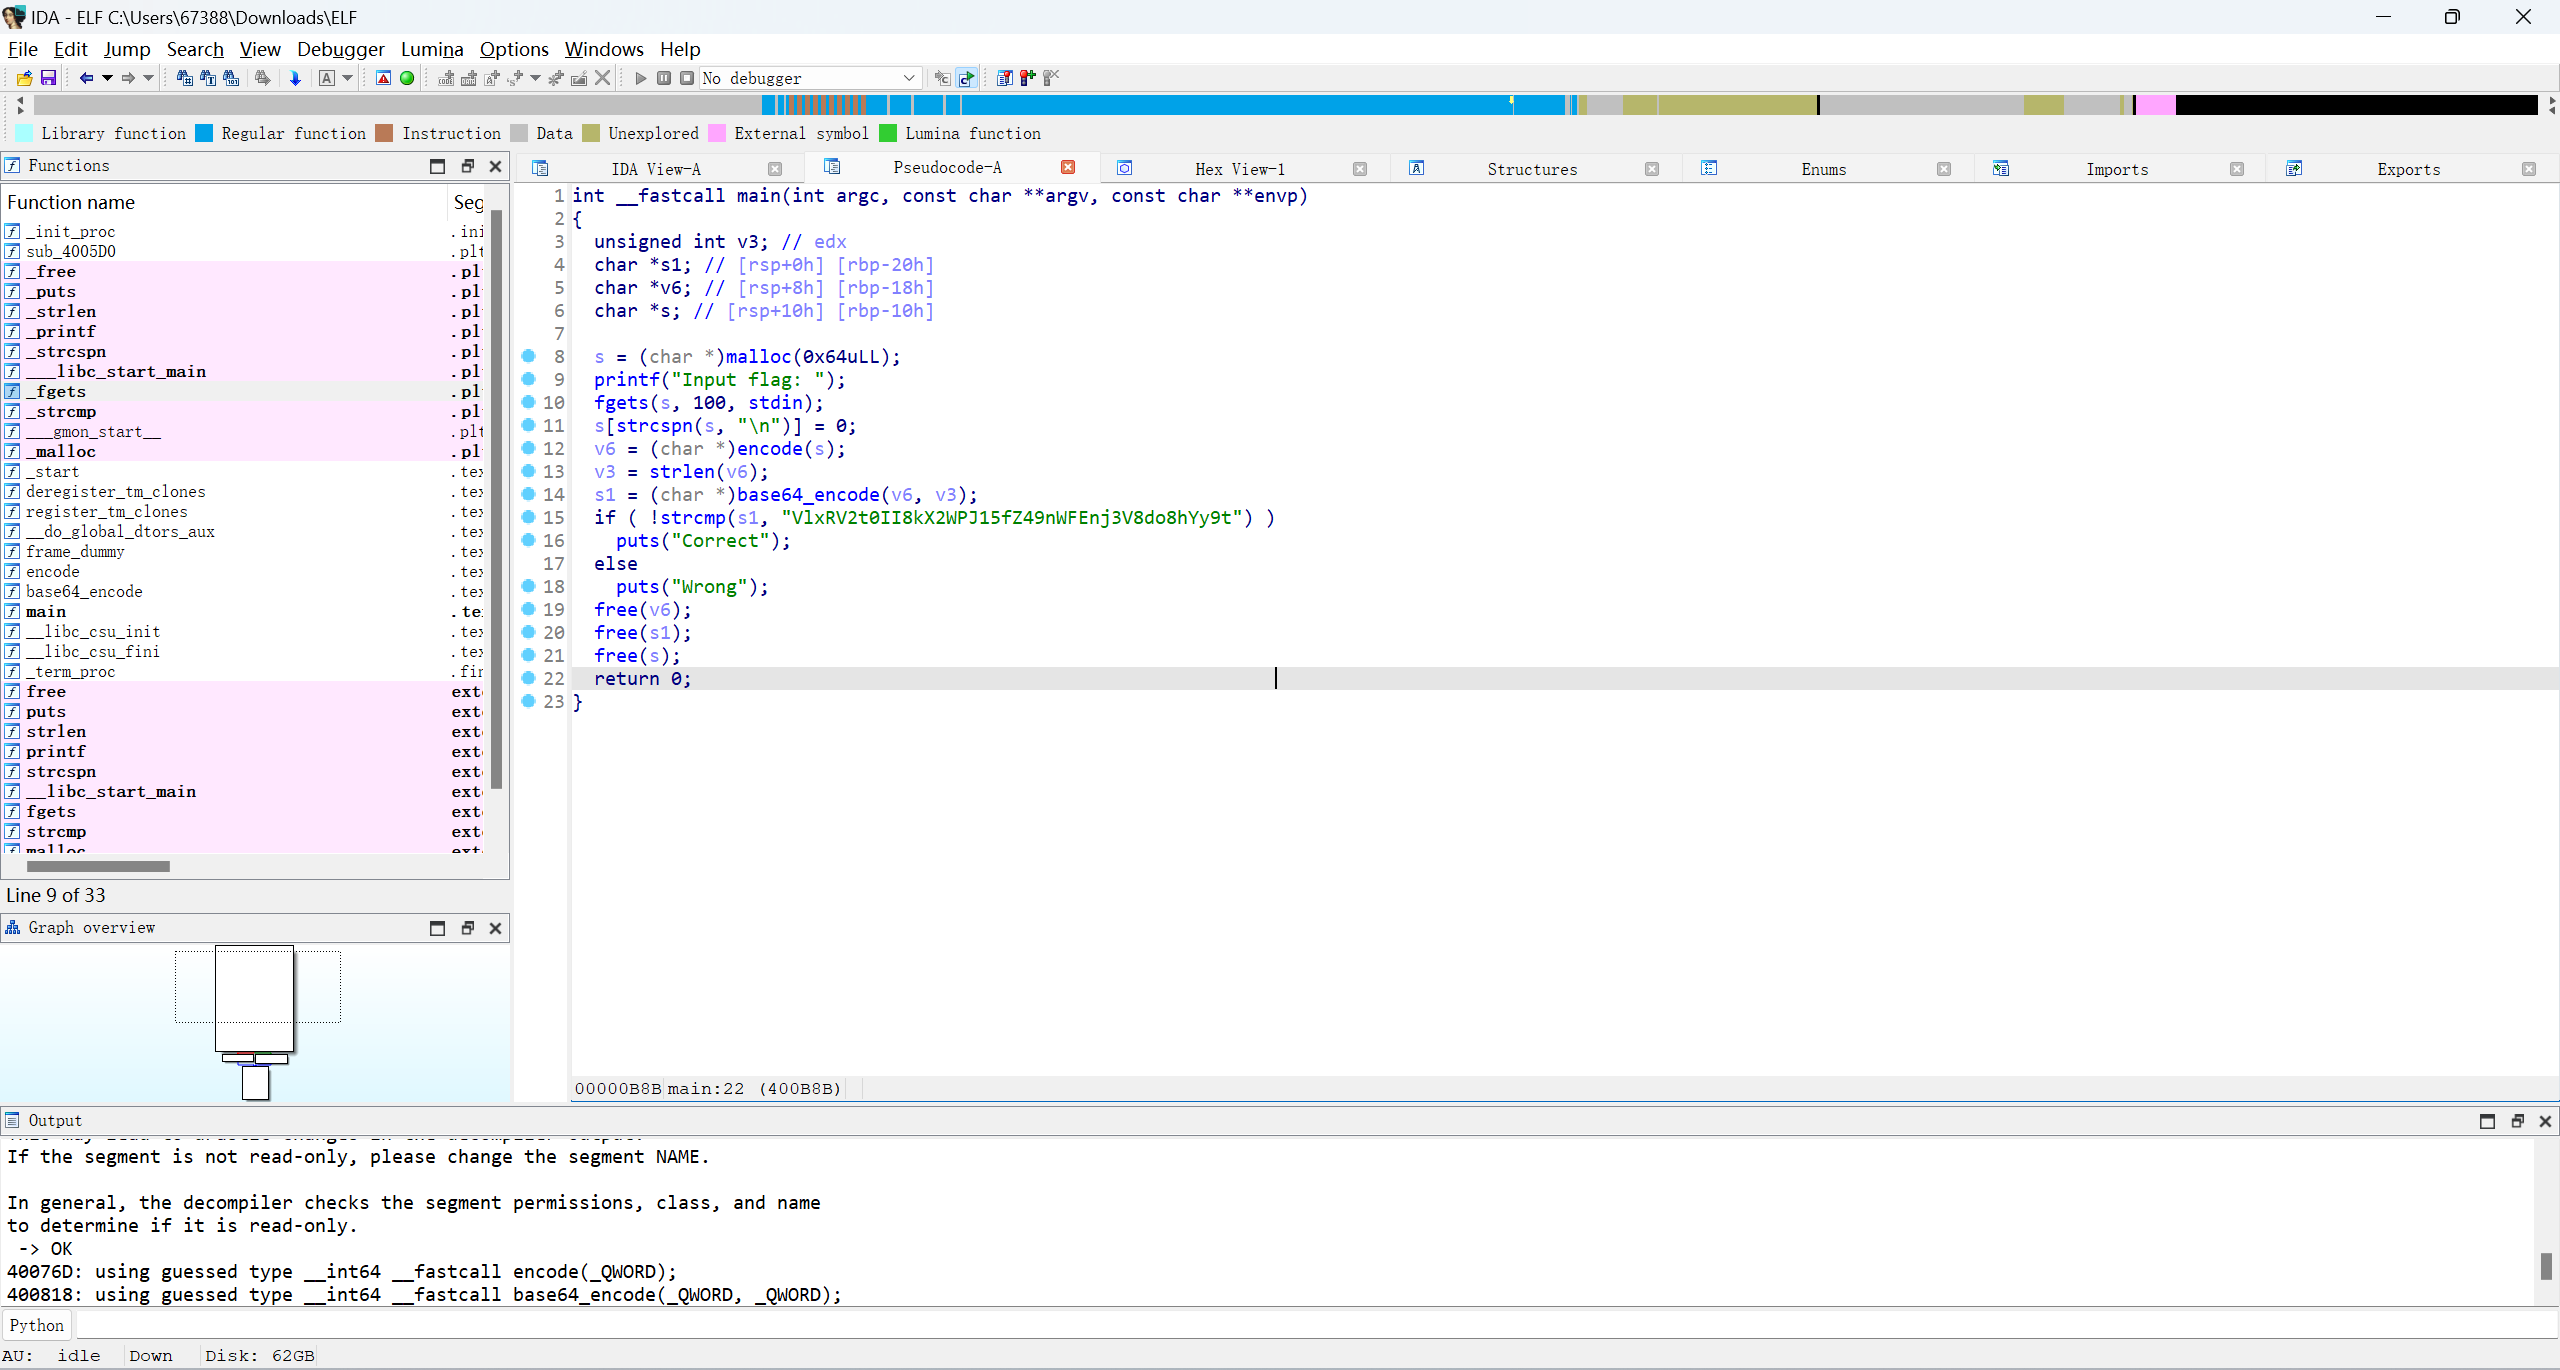
Task: Click the add breakpoint traffic light icon
Action: [1028, 78]
